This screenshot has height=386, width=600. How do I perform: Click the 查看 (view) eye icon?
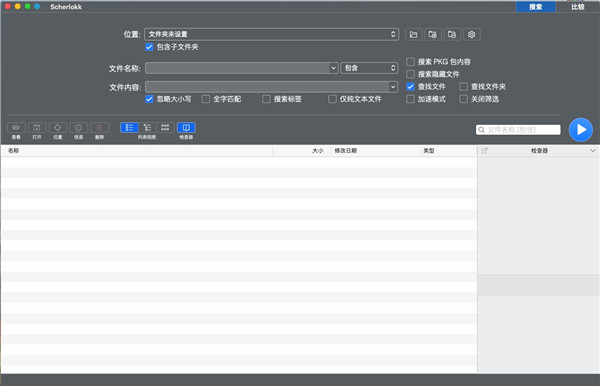click(x=16, y=127)
